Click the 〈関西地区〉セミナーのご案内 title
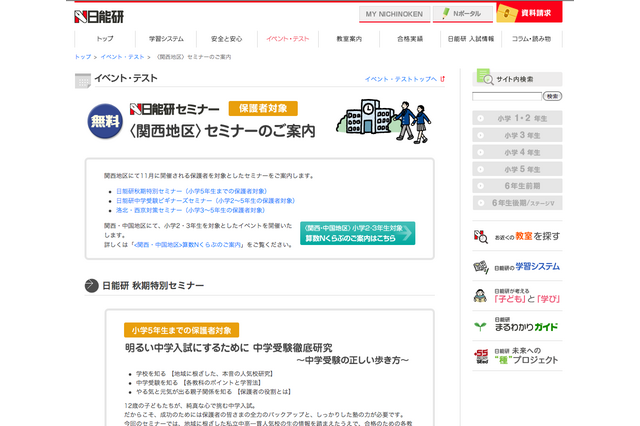Screen dimensions: 640x426 pyautogui.click(x=223, y=131)
